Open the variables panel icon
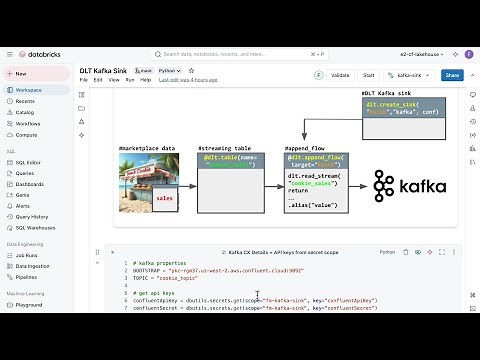This screenshot has width=480, height=360. [x=473, y=135]
